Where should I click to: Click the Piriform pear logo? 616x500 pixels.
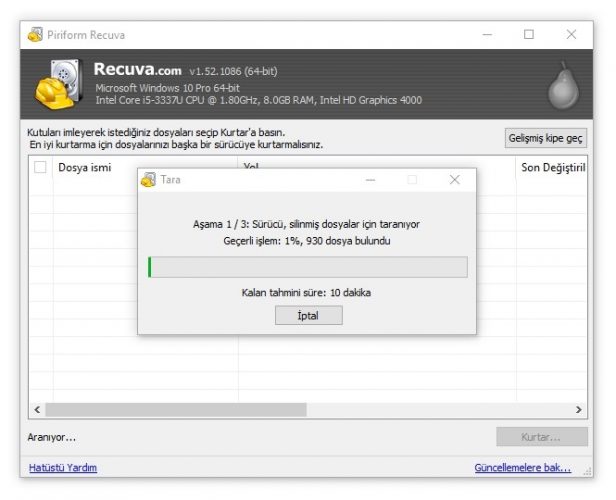pos(563,86)
